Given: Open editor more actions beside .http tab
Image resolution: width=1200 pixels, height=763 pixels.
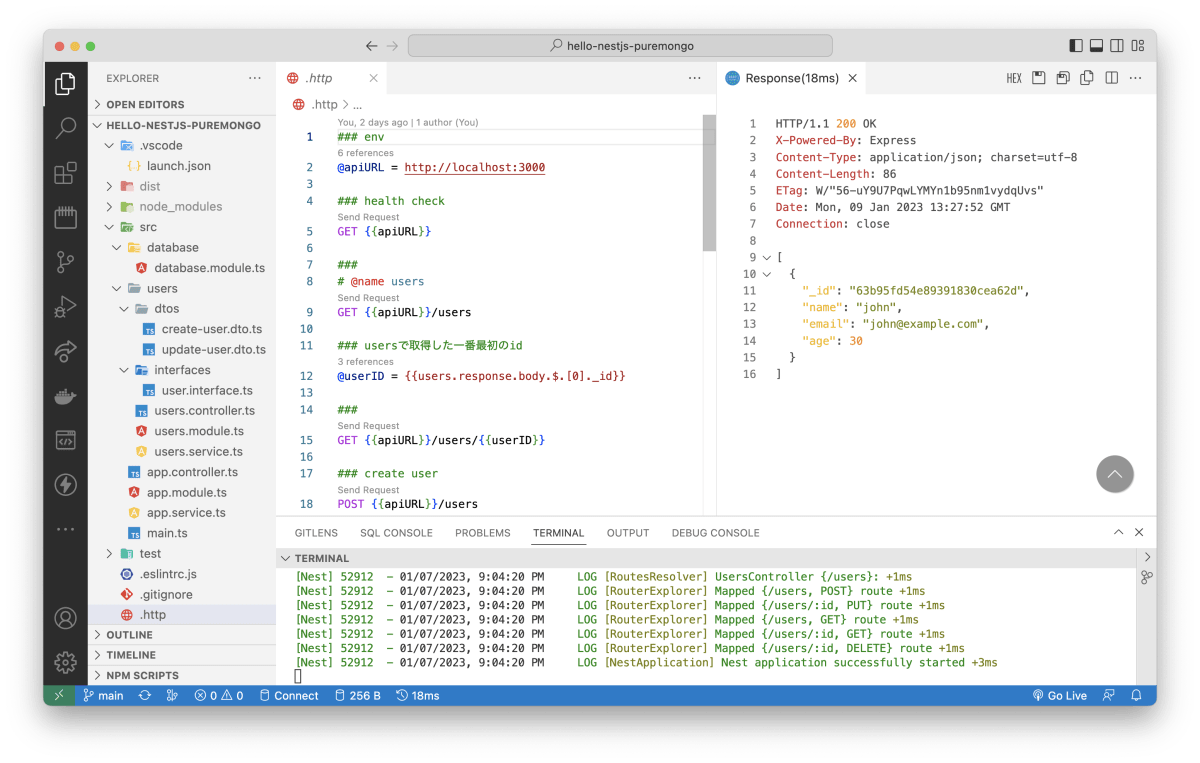Looking at the screenshot, I should [695, 78].
